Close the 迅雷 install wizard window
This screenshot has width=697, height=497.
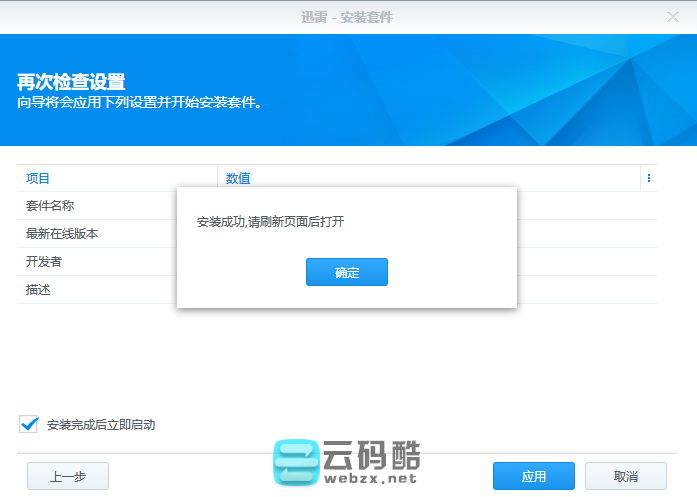tap(673, 17)
